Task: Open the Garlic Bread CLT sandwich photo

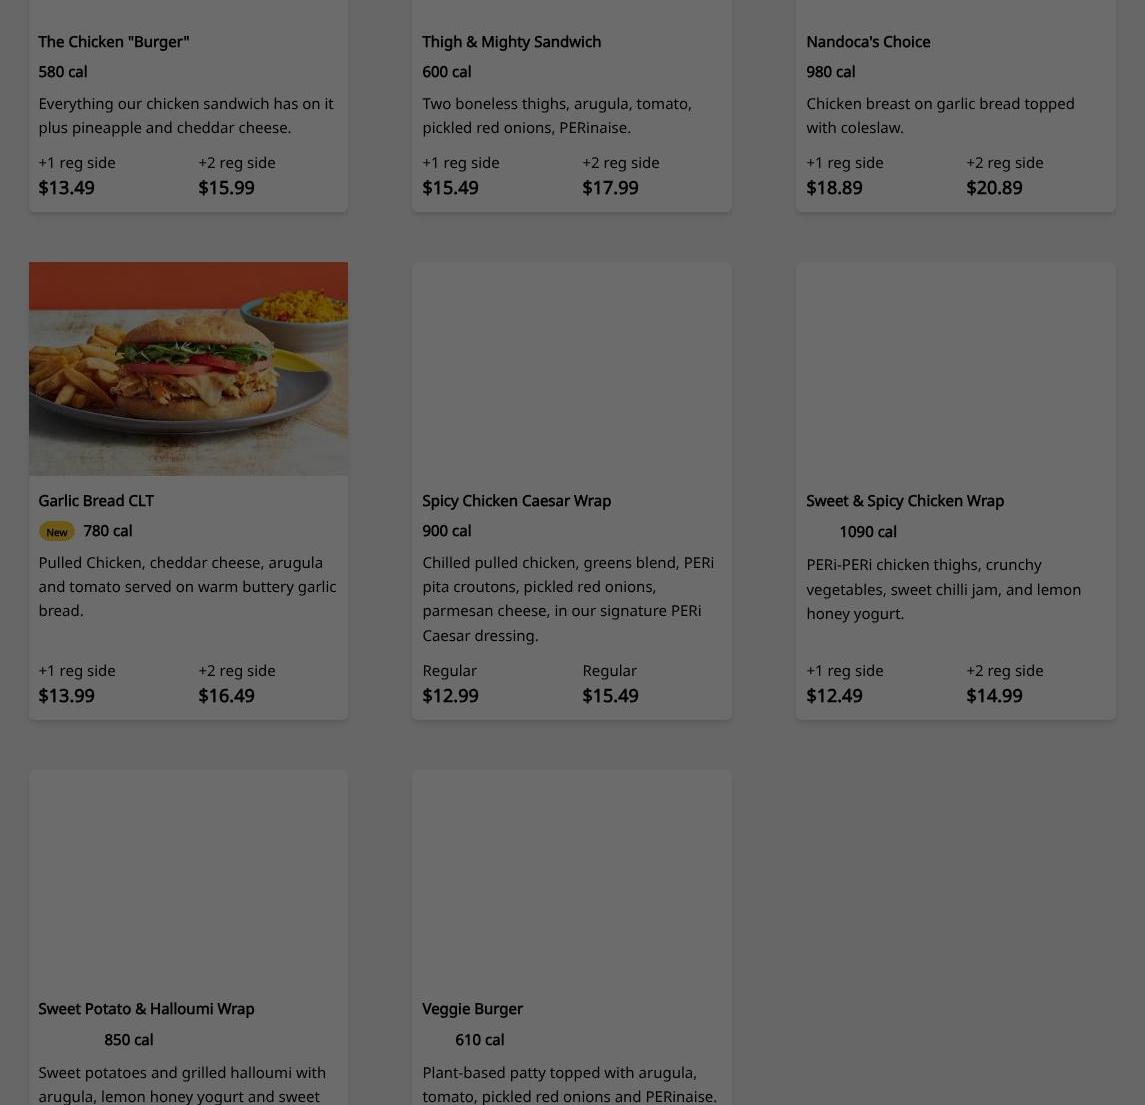Action: tap(188, 369)
